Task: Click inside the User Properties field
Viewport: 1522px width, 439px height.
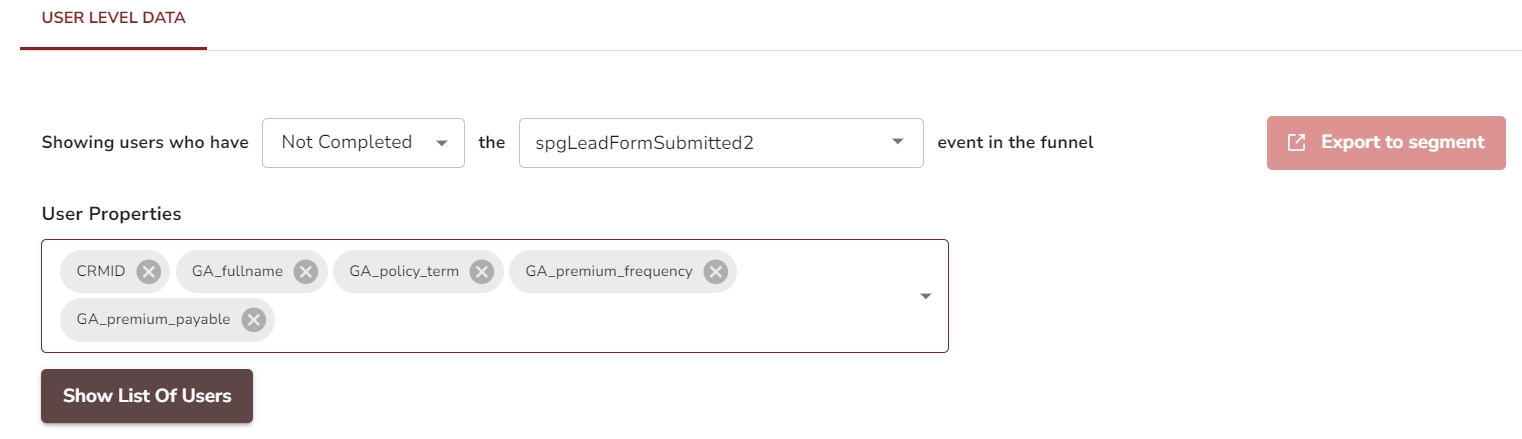Action: point(600,320)
